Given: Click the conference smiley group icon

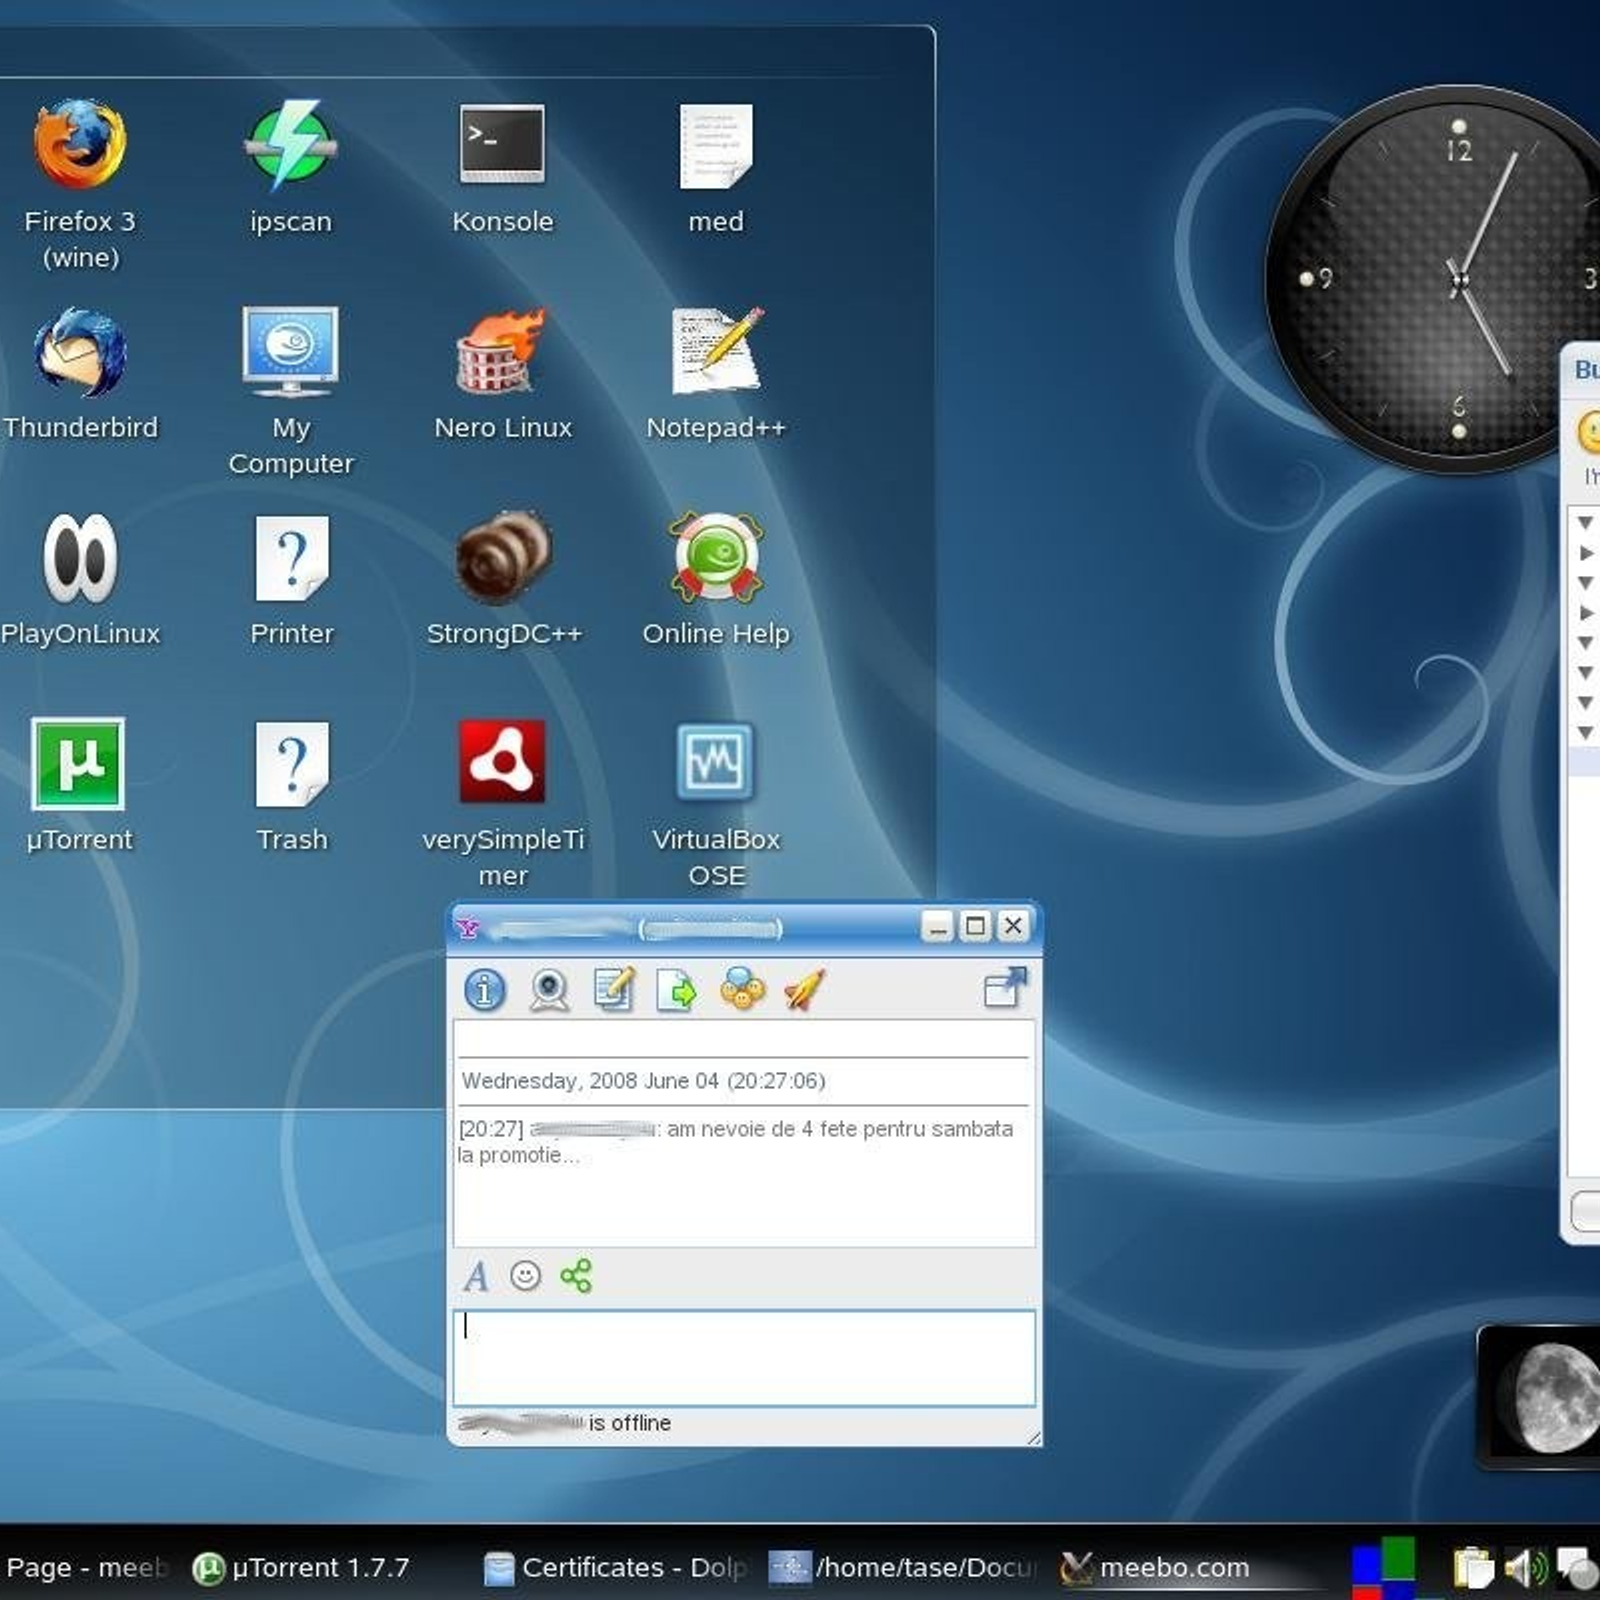Looking at the screenshot, I should [x=742, y=989].
